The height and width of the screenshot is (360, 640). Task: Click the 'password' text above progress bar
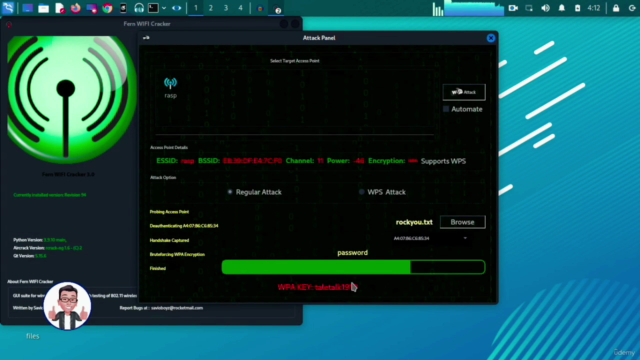coord(353,253)
